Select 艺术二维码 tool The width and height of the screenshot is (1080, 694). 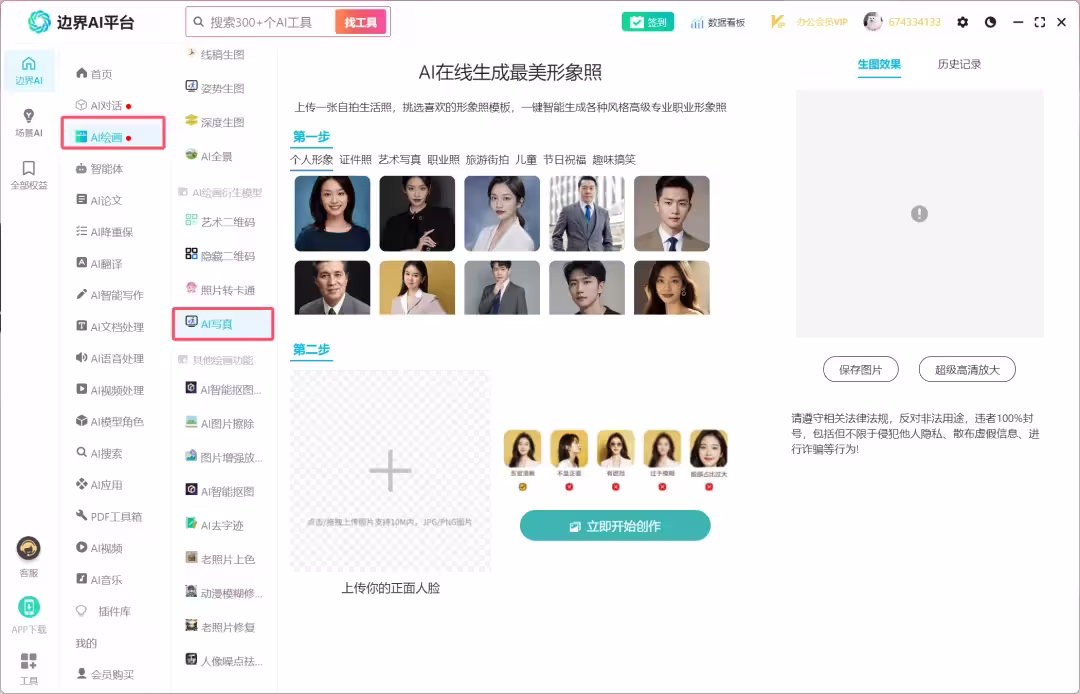pyautogui.click(x=220, y=222)
